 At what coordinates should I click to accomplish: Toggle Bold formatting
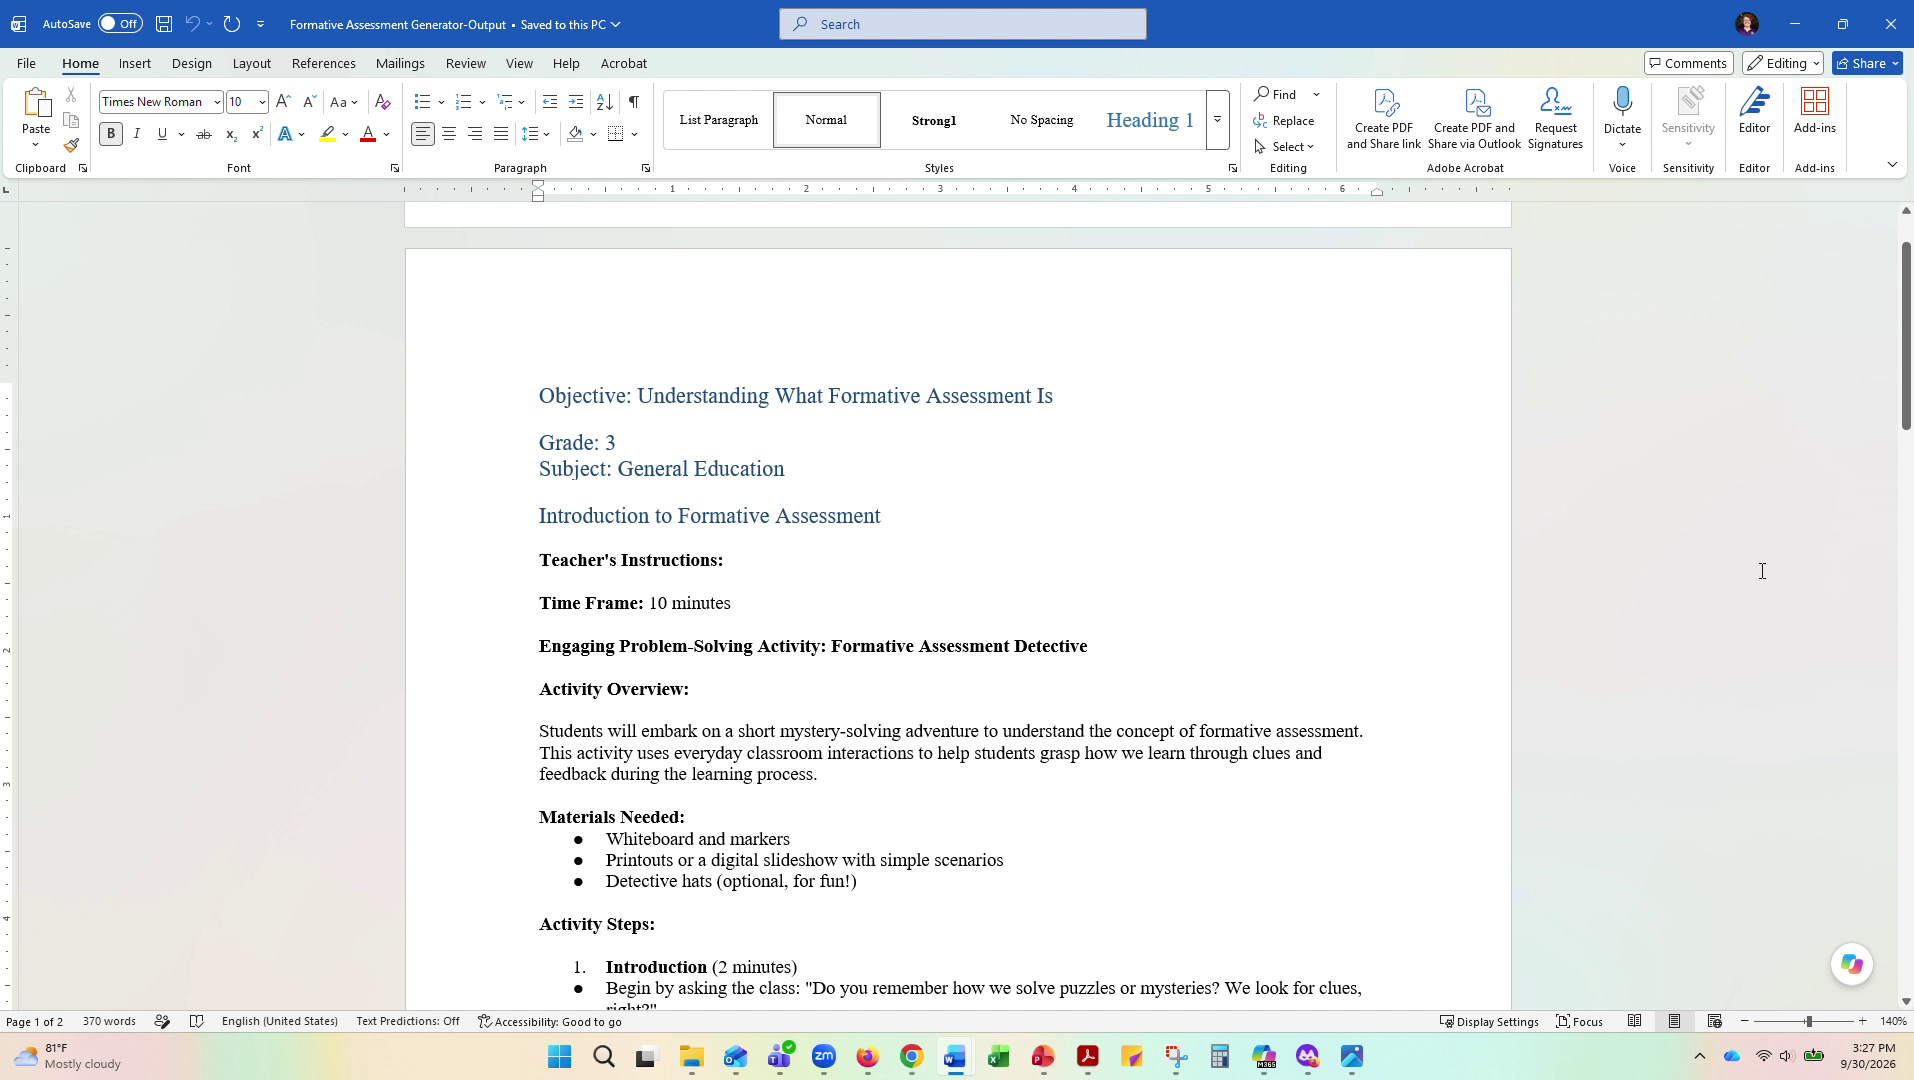pos(111,134)
